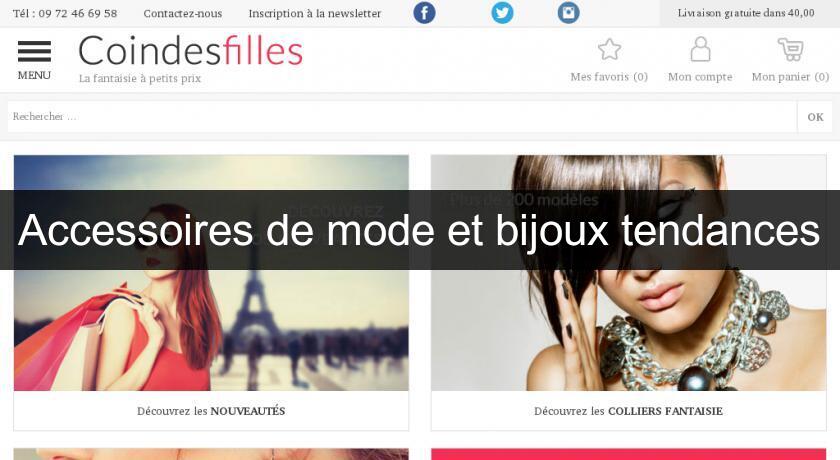Click the favorites star icon

(609, 49)
